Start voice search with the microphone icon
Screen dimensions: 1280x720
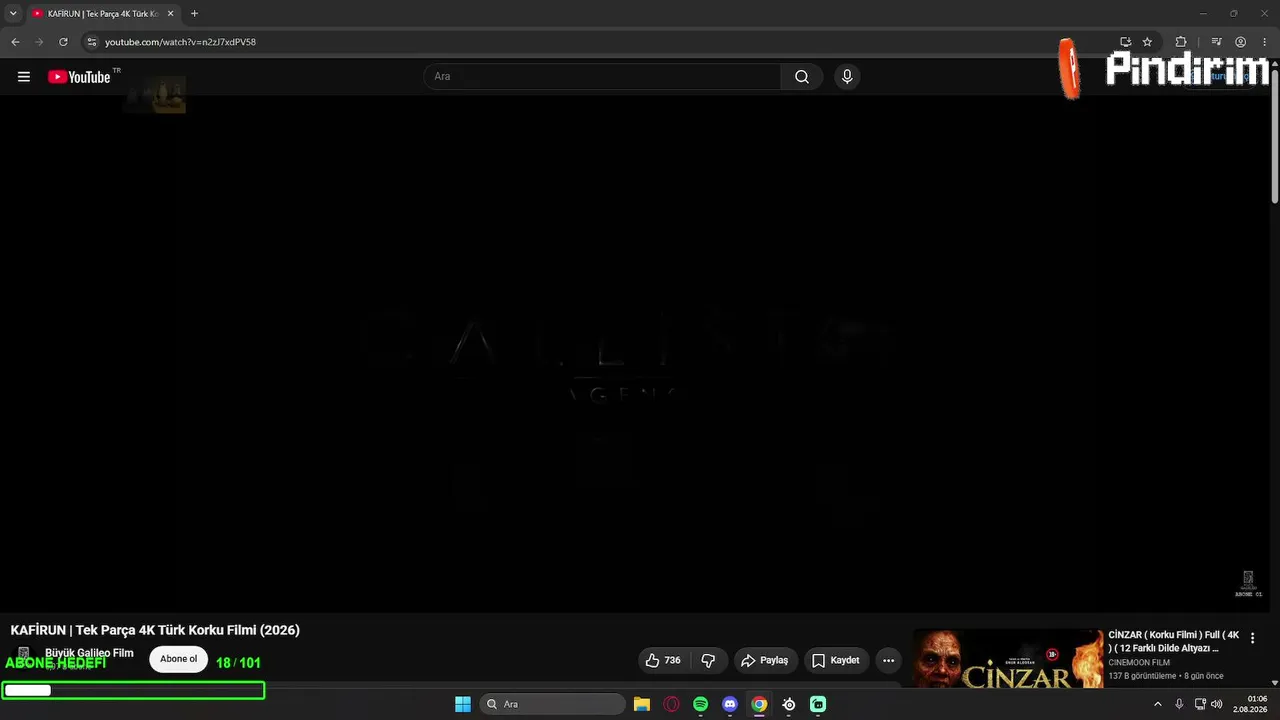point(847,77)
